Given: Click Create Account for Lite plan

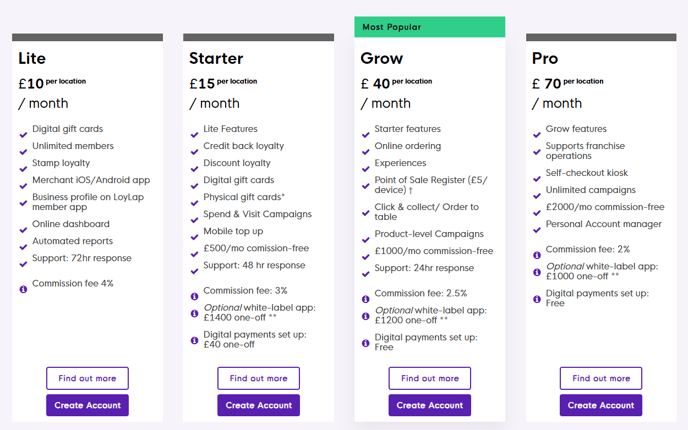Looking at the screenshot, I should tap(87, 405).
